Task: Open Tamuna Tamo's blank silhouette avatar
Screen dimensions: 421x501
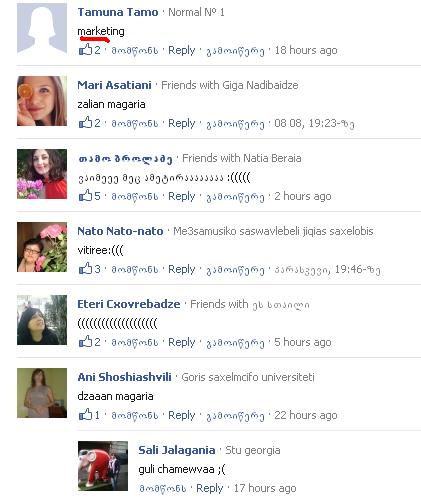Action: (42, 28)
